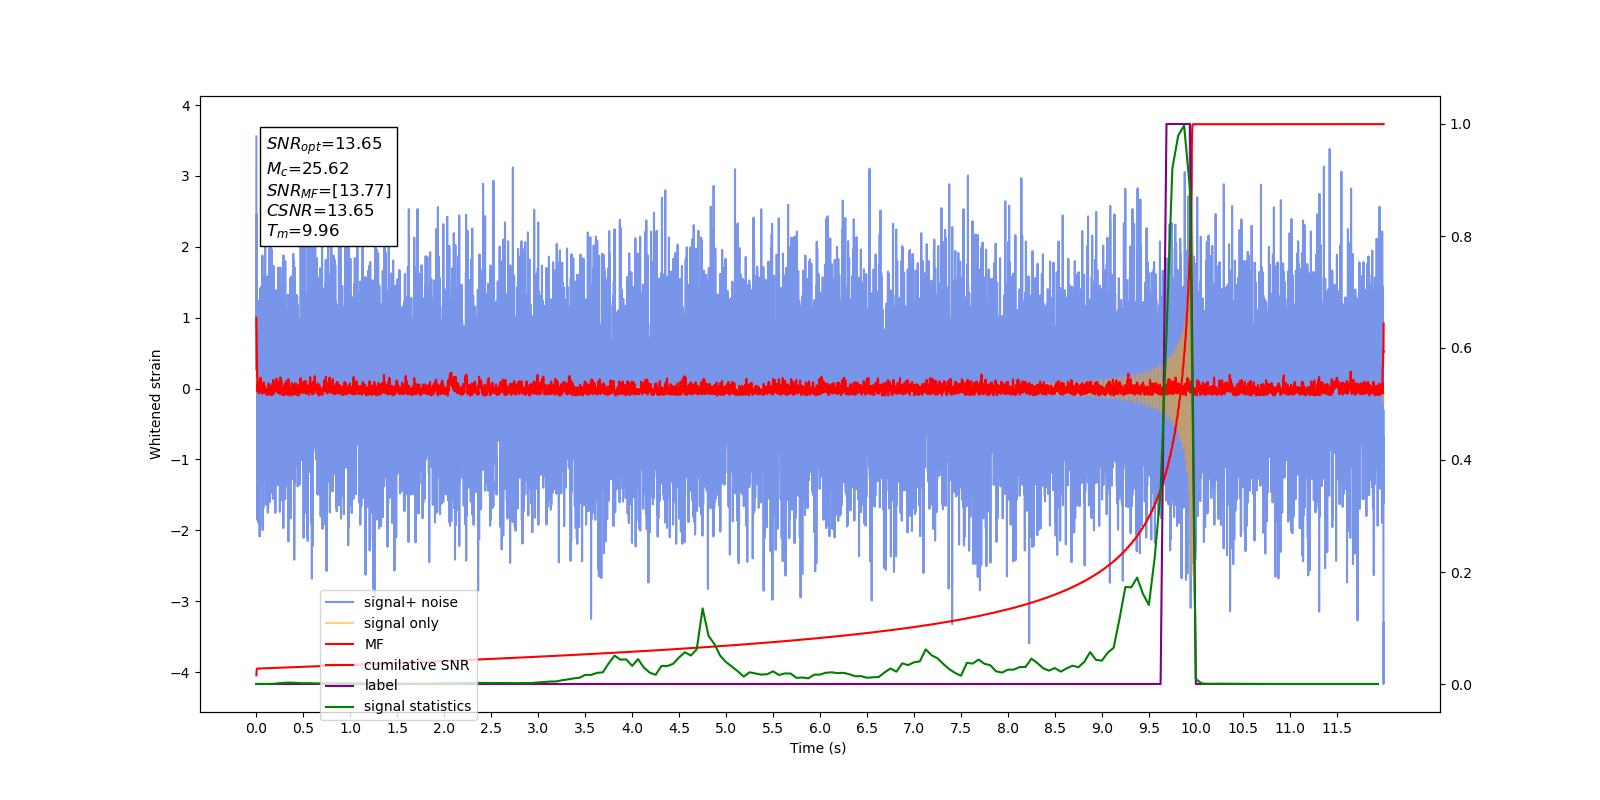Click the 'MF' legend label

click(x=374, y=644)
